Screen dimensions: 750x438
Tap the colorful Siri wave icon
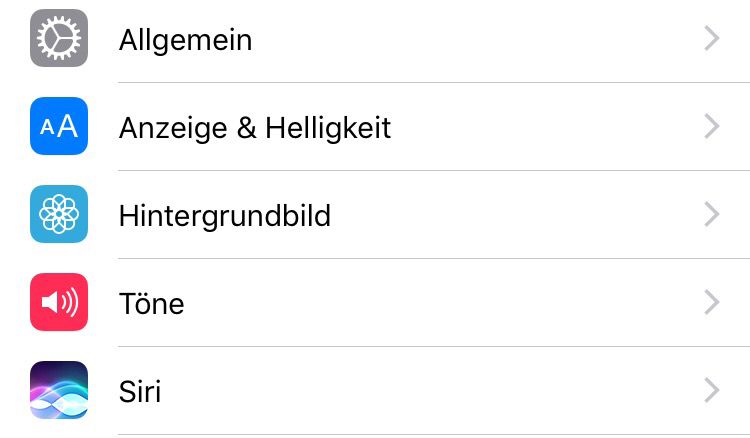[59, 390]
